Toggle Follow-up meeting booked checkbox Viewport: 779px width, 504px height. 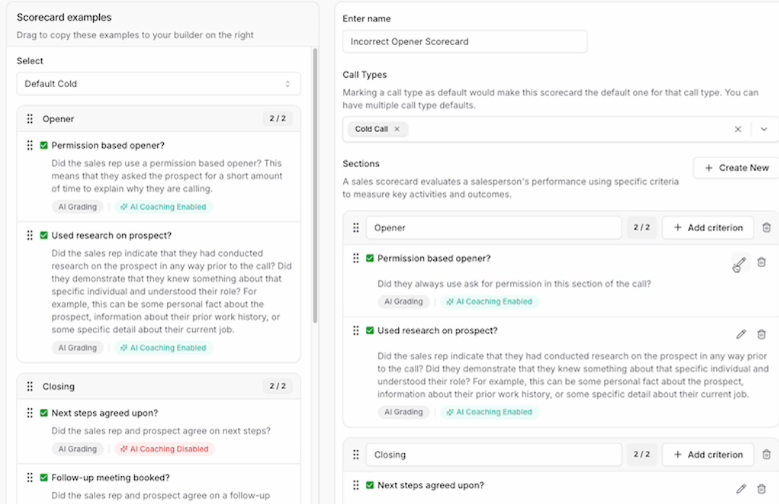44,478
